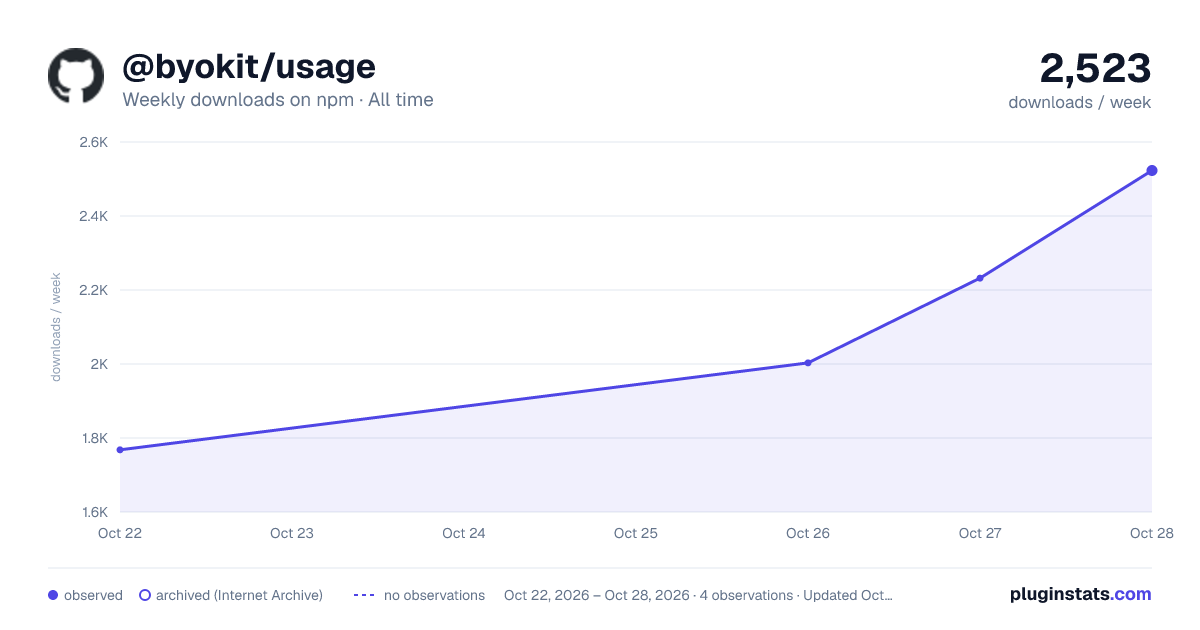Click the Oct 26 x-axis label
This screenshot has width=1200, height=630.
[808, 533]
